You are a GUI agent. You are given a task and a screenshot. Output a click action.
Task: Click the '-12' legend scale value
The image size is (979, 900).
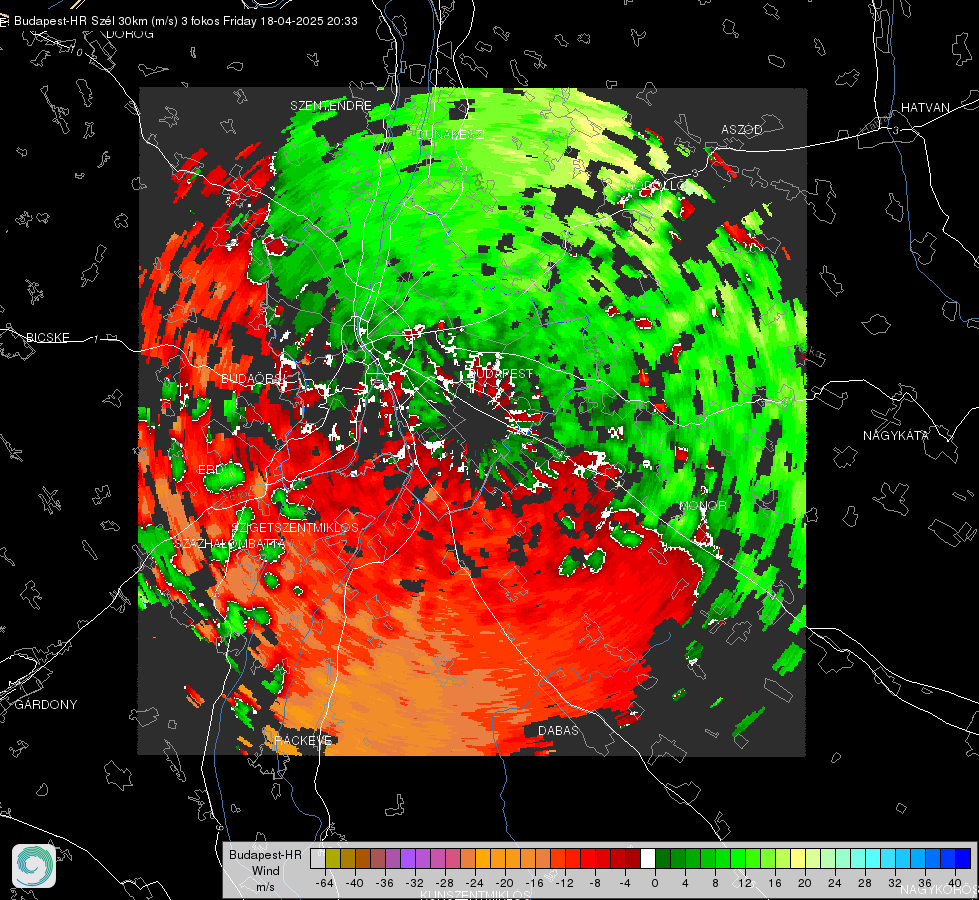(x=564, y=883)
